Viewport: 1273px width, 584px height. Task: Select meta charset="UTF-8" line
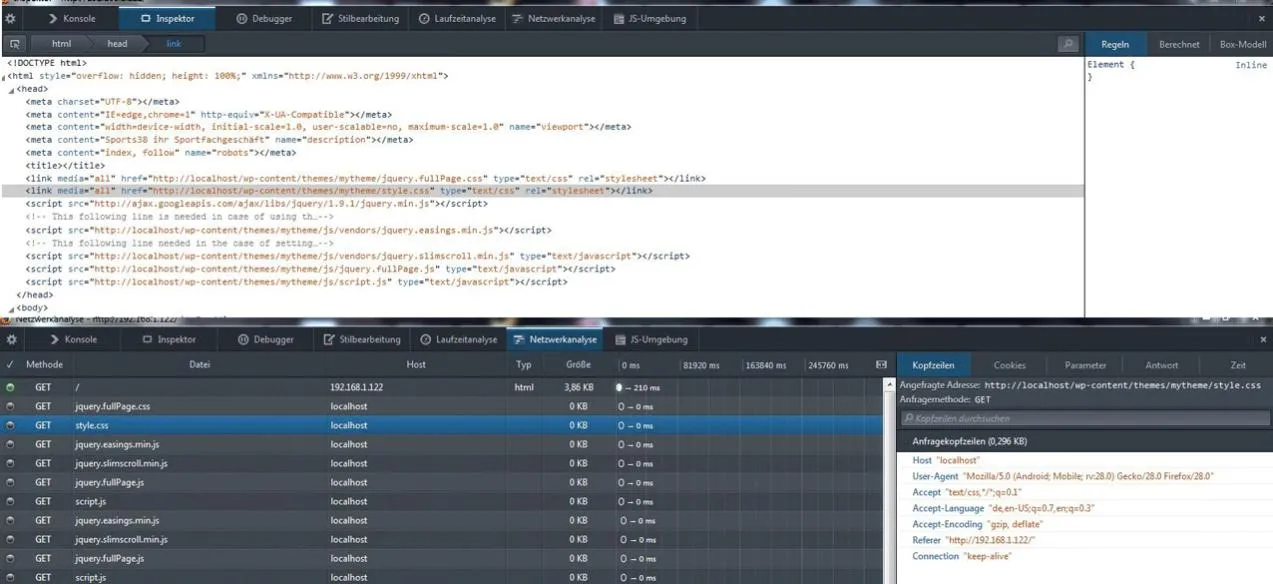pyautogui.click(x=103, y=102)
